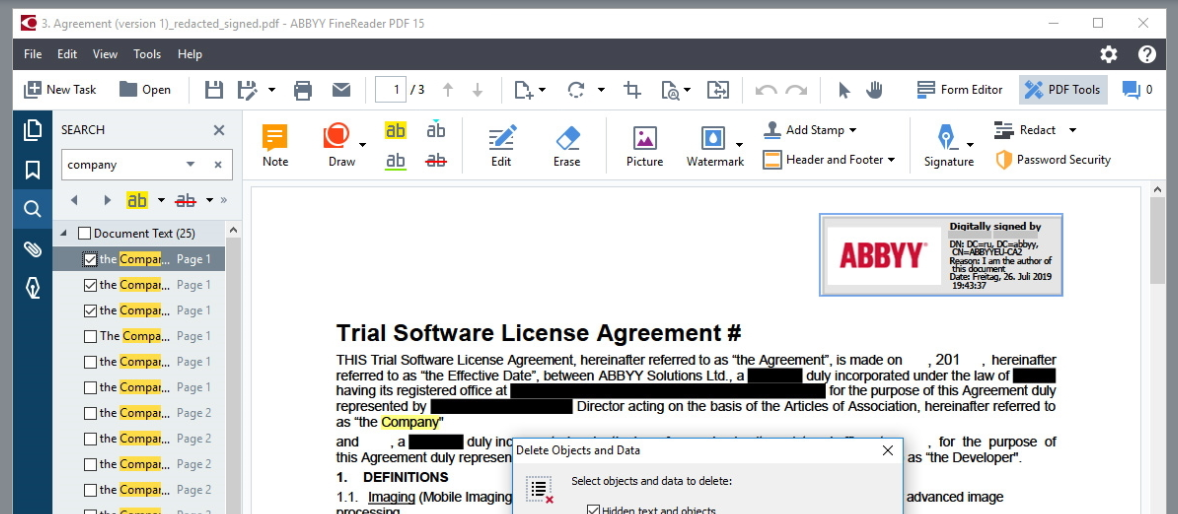Toggle the Document Text (25) checkbox
The height and width of the screenshot is (514, 1178).
85,234
